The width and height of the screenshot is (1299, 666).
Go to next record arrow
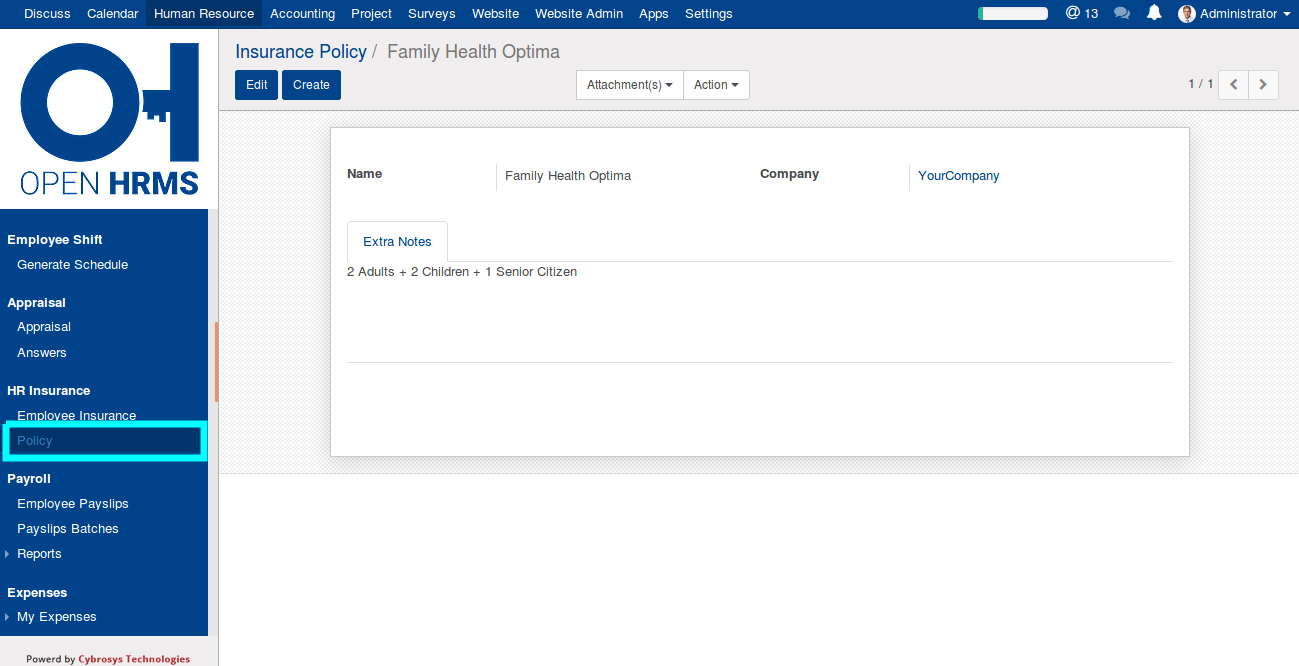pos(1264,85)
